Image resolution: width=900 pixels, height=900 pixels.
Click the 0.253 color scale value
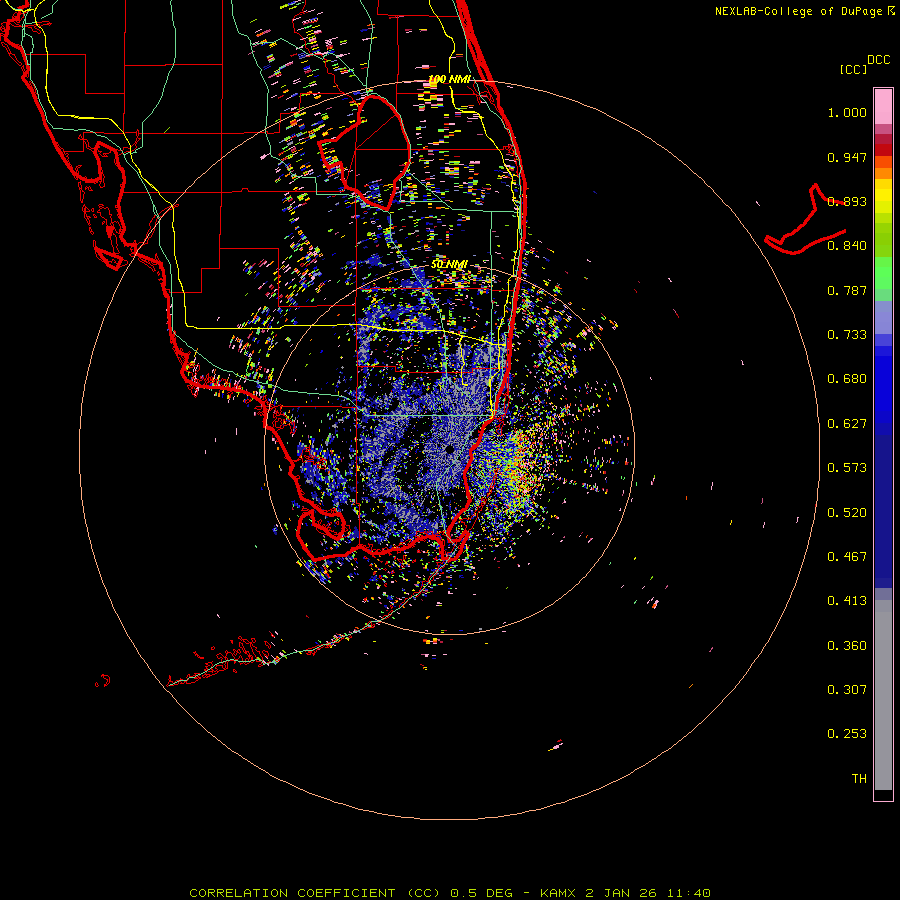click(x=847, y=734)
